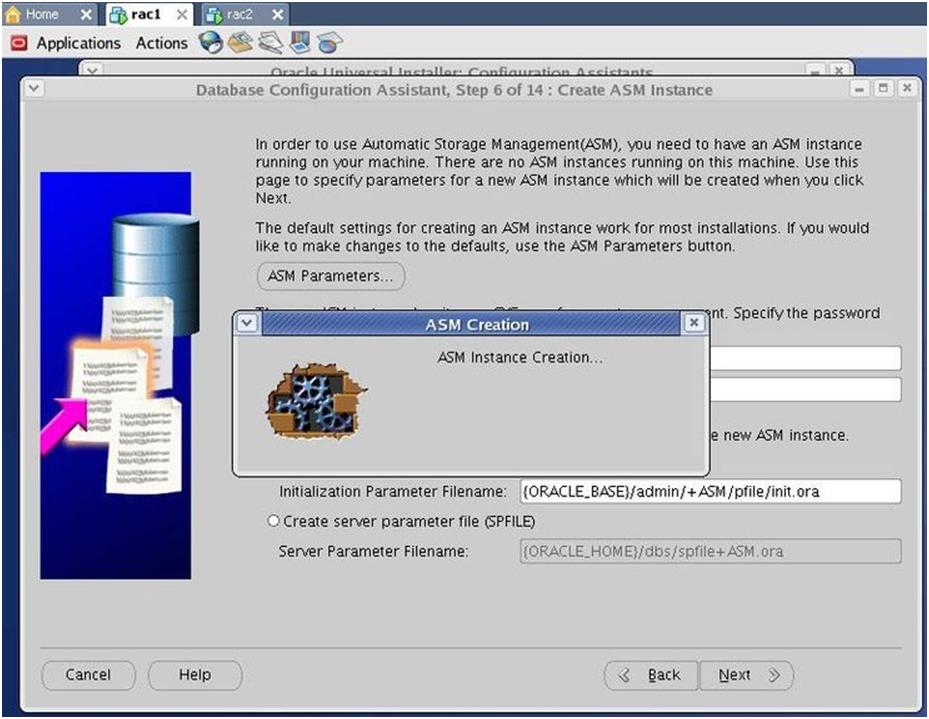The image size is (929, 719).
Task: Click the red Oracle logo icon
Action: (x=19, y=43)
